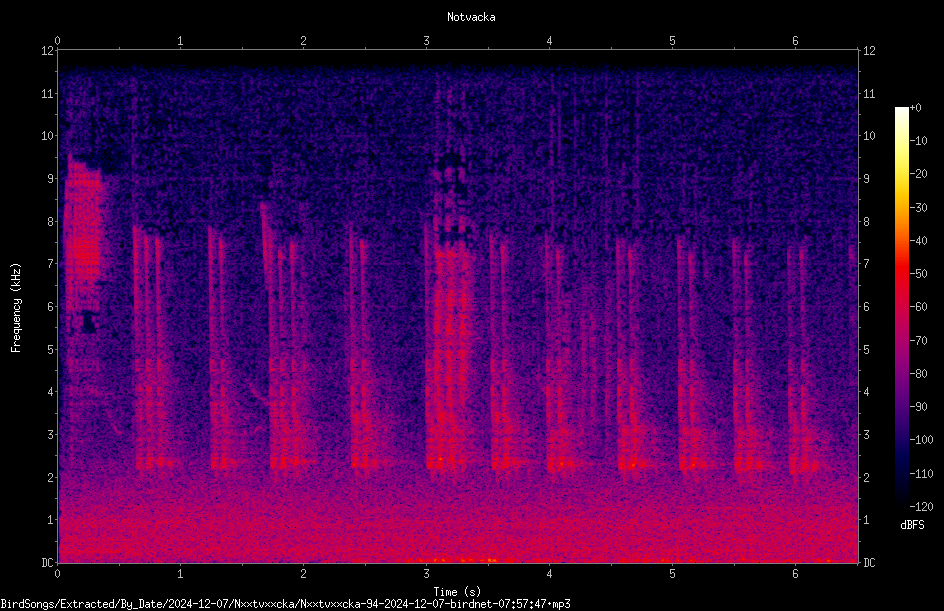
Task: Click the 12 kHz label on left axis
Action: click(48, 51)
